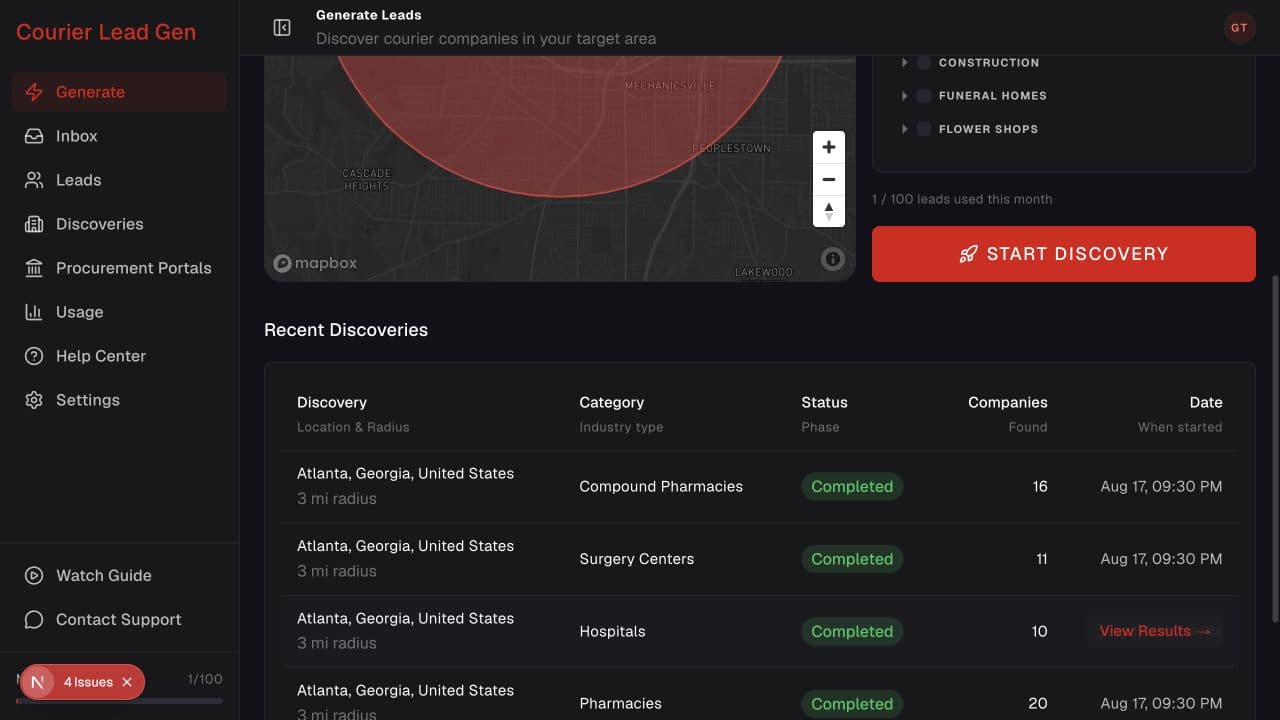Click the Contact Support chat bubble icon
This screenshot has width=1280, height=720.
34,620
